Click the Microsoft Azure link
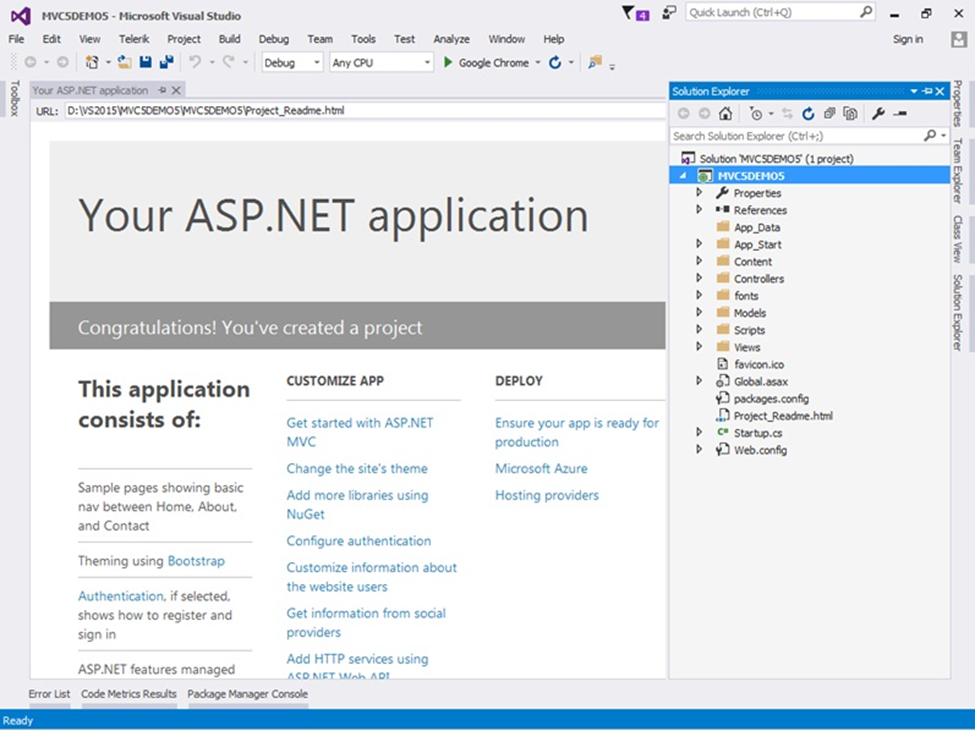 tap(541, 468)
